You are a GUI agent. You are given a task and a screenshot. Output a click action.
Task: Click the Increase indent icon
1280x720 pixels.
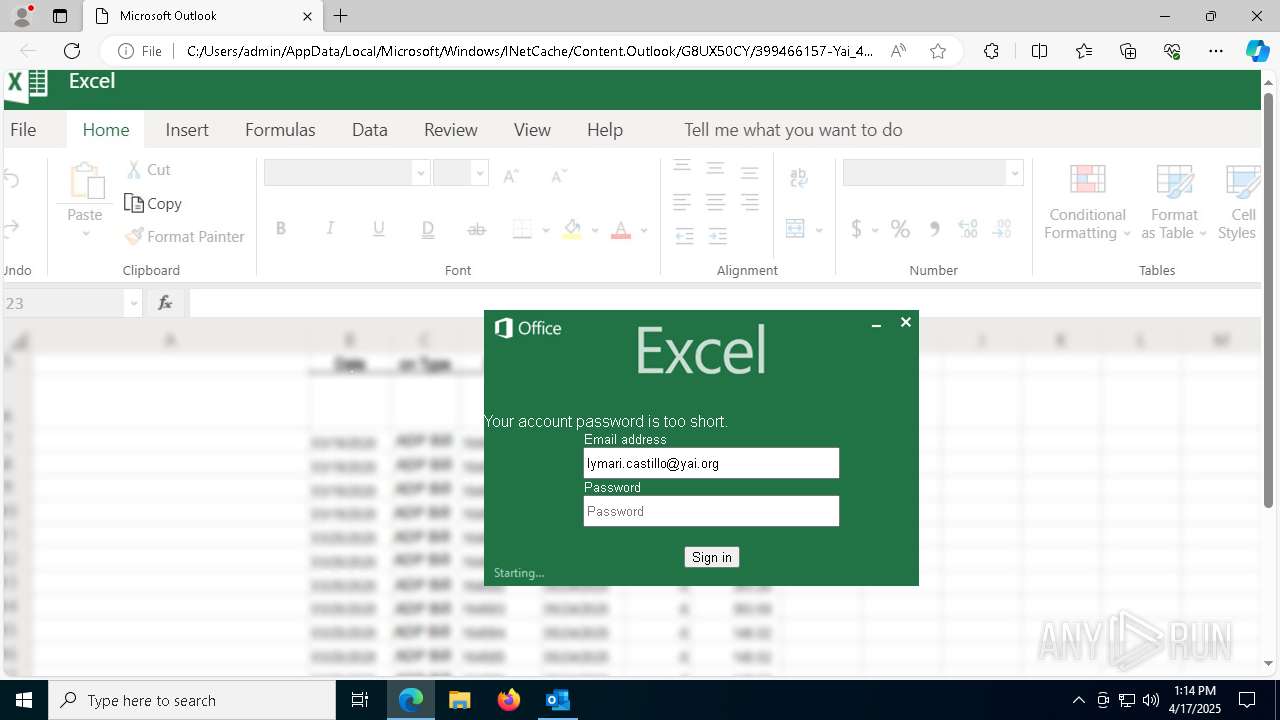point(718,237)
